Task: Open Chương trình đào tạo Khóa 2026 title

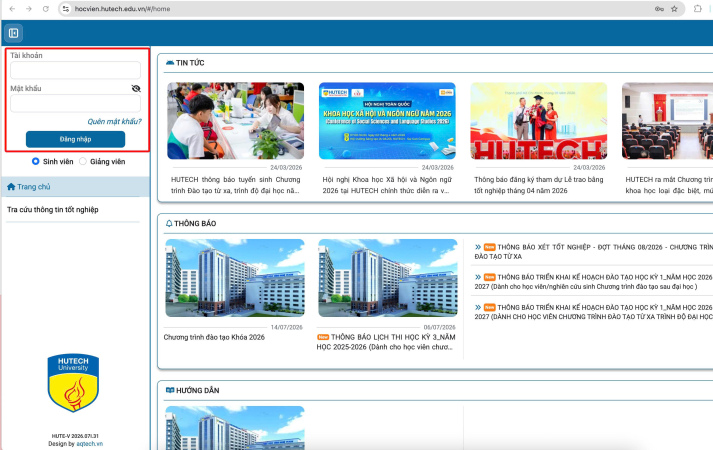Action: point(214,337)
